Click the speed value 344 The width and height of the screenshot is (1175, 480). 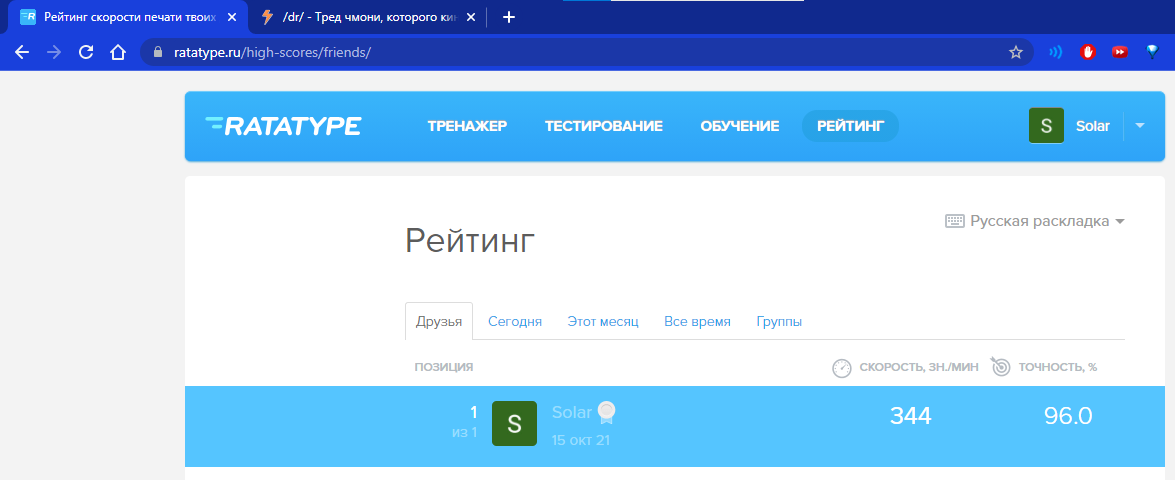910,416
